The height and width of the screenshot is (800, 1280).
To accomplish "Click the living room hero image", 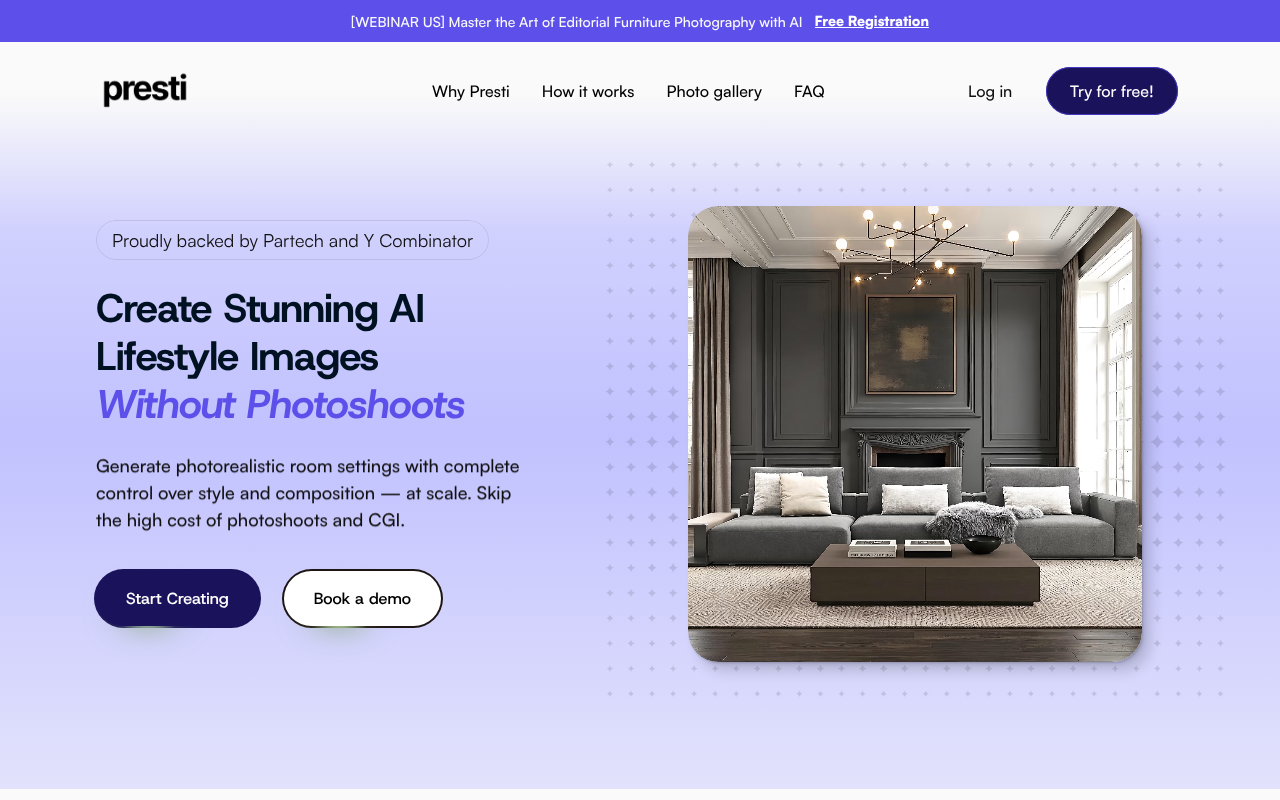I will 914,432.
